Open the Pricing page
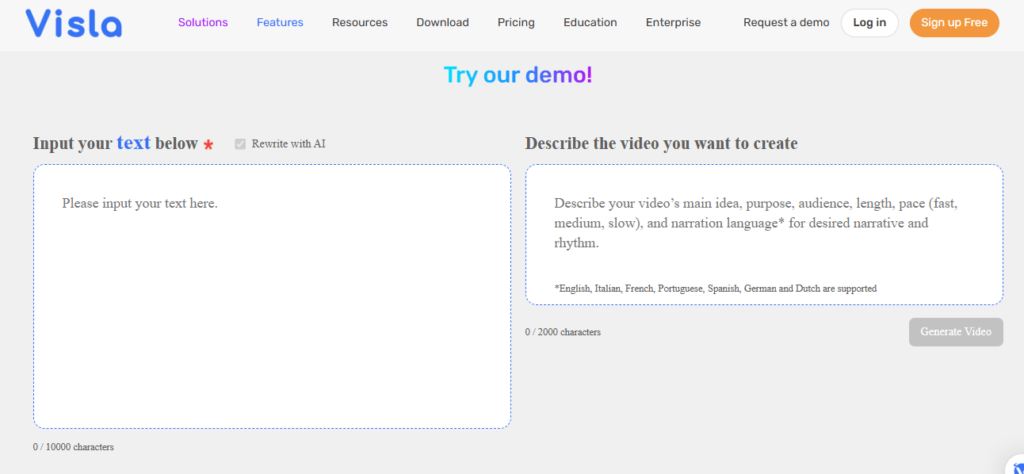The height and width of the screenshot is (474, 1024). (516, 22)
